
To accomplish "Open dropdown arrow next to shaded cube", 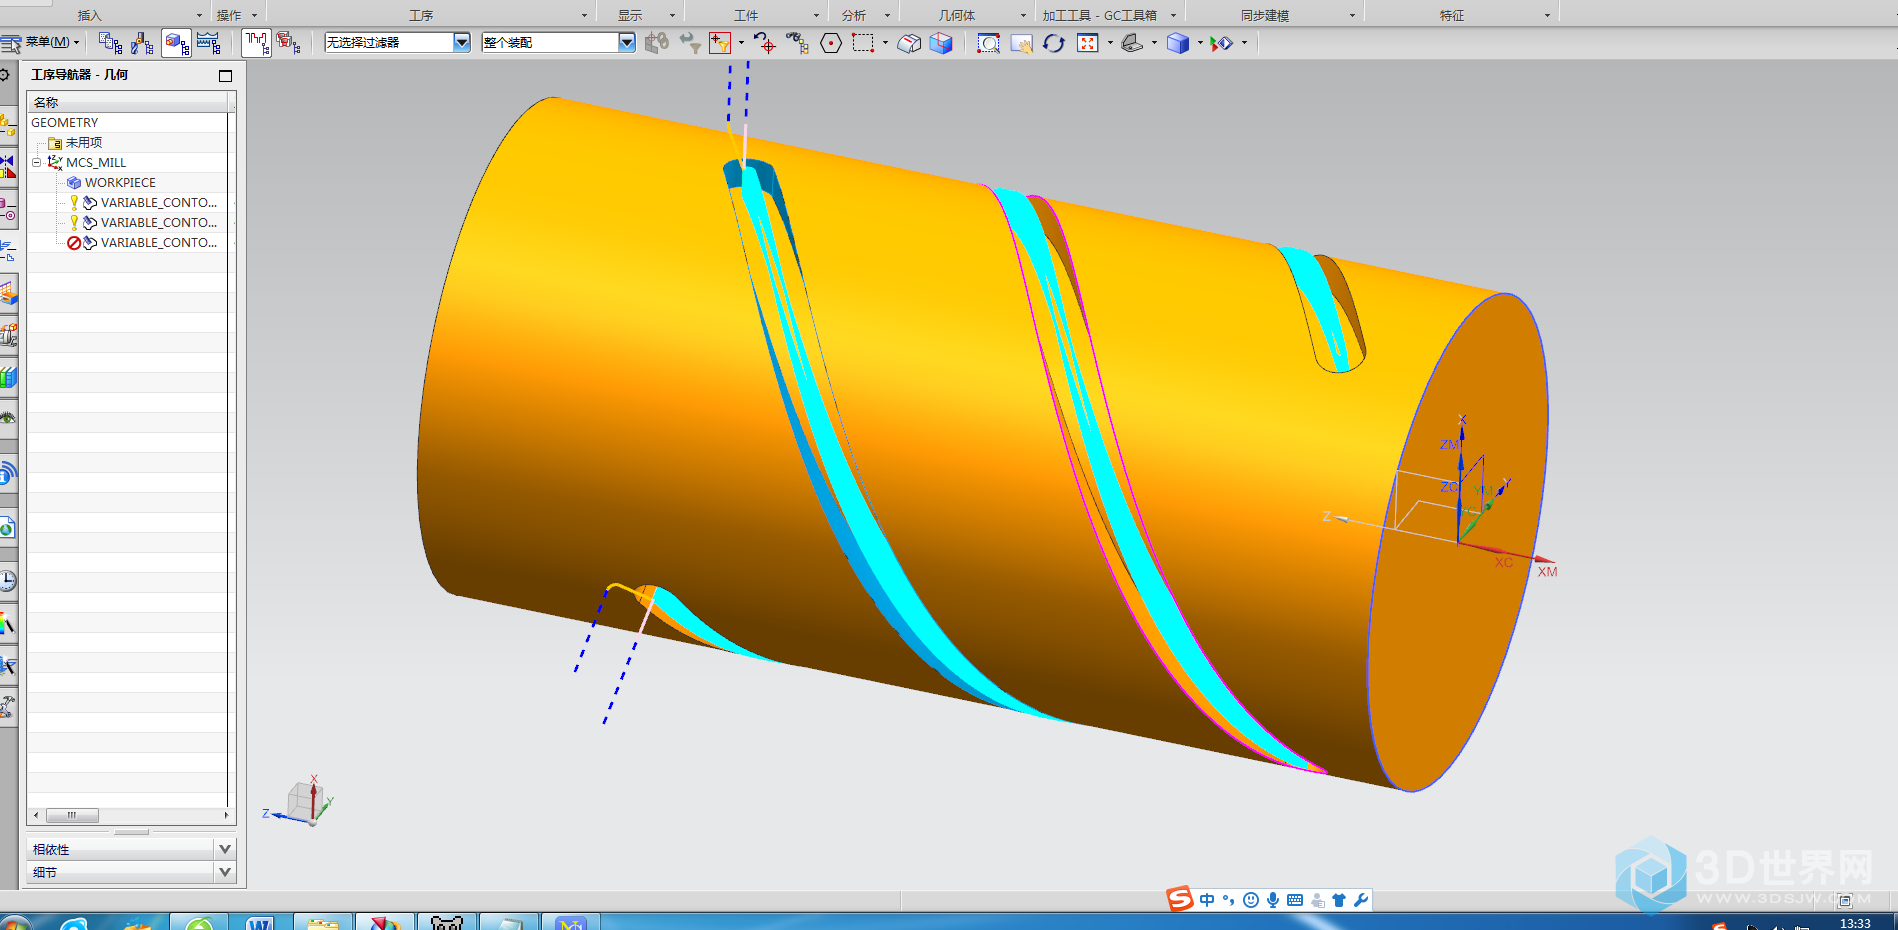I will 1200,43.
